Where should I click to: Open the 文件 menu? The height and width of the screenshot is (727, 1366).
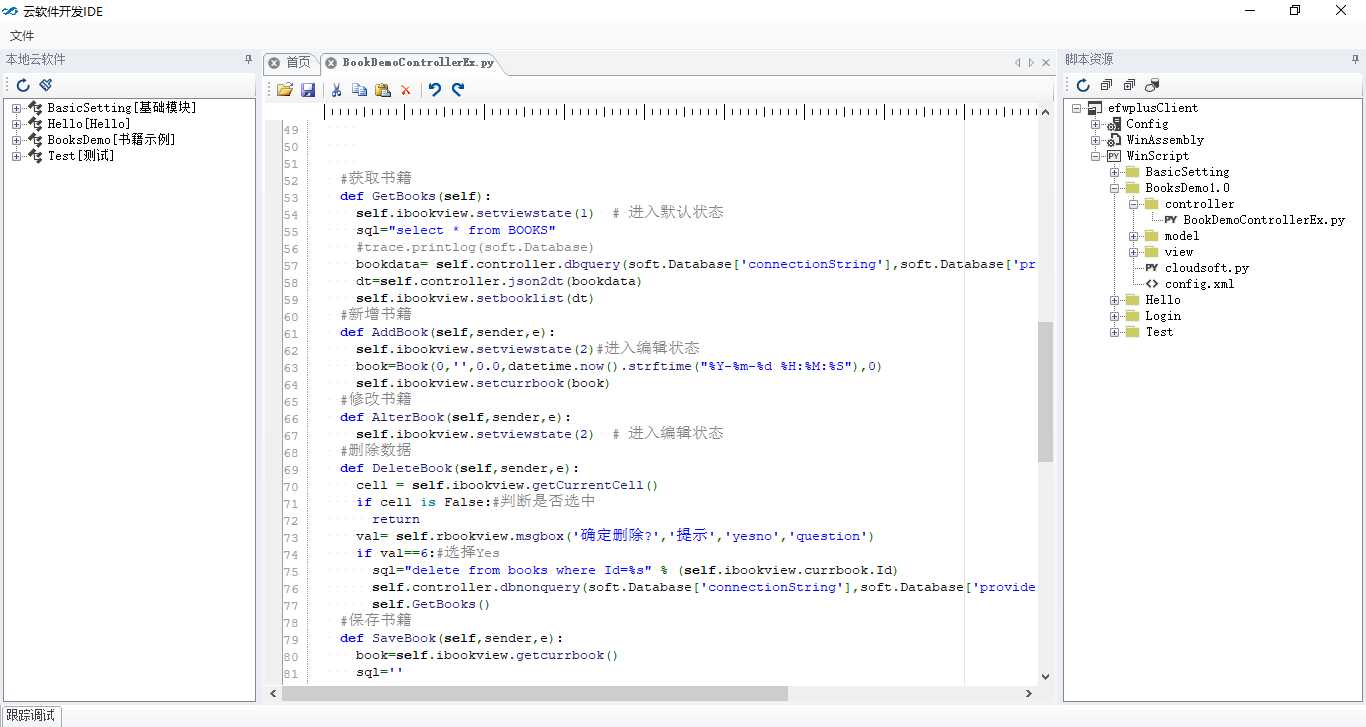tap(22, 36)
